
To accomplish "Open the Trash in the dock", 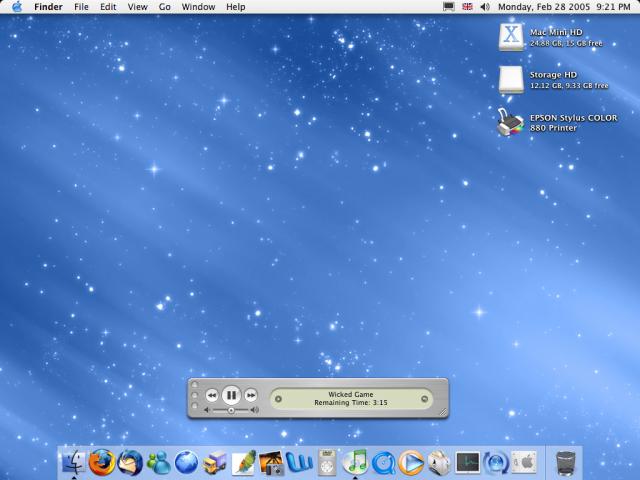I will (566, 463).
